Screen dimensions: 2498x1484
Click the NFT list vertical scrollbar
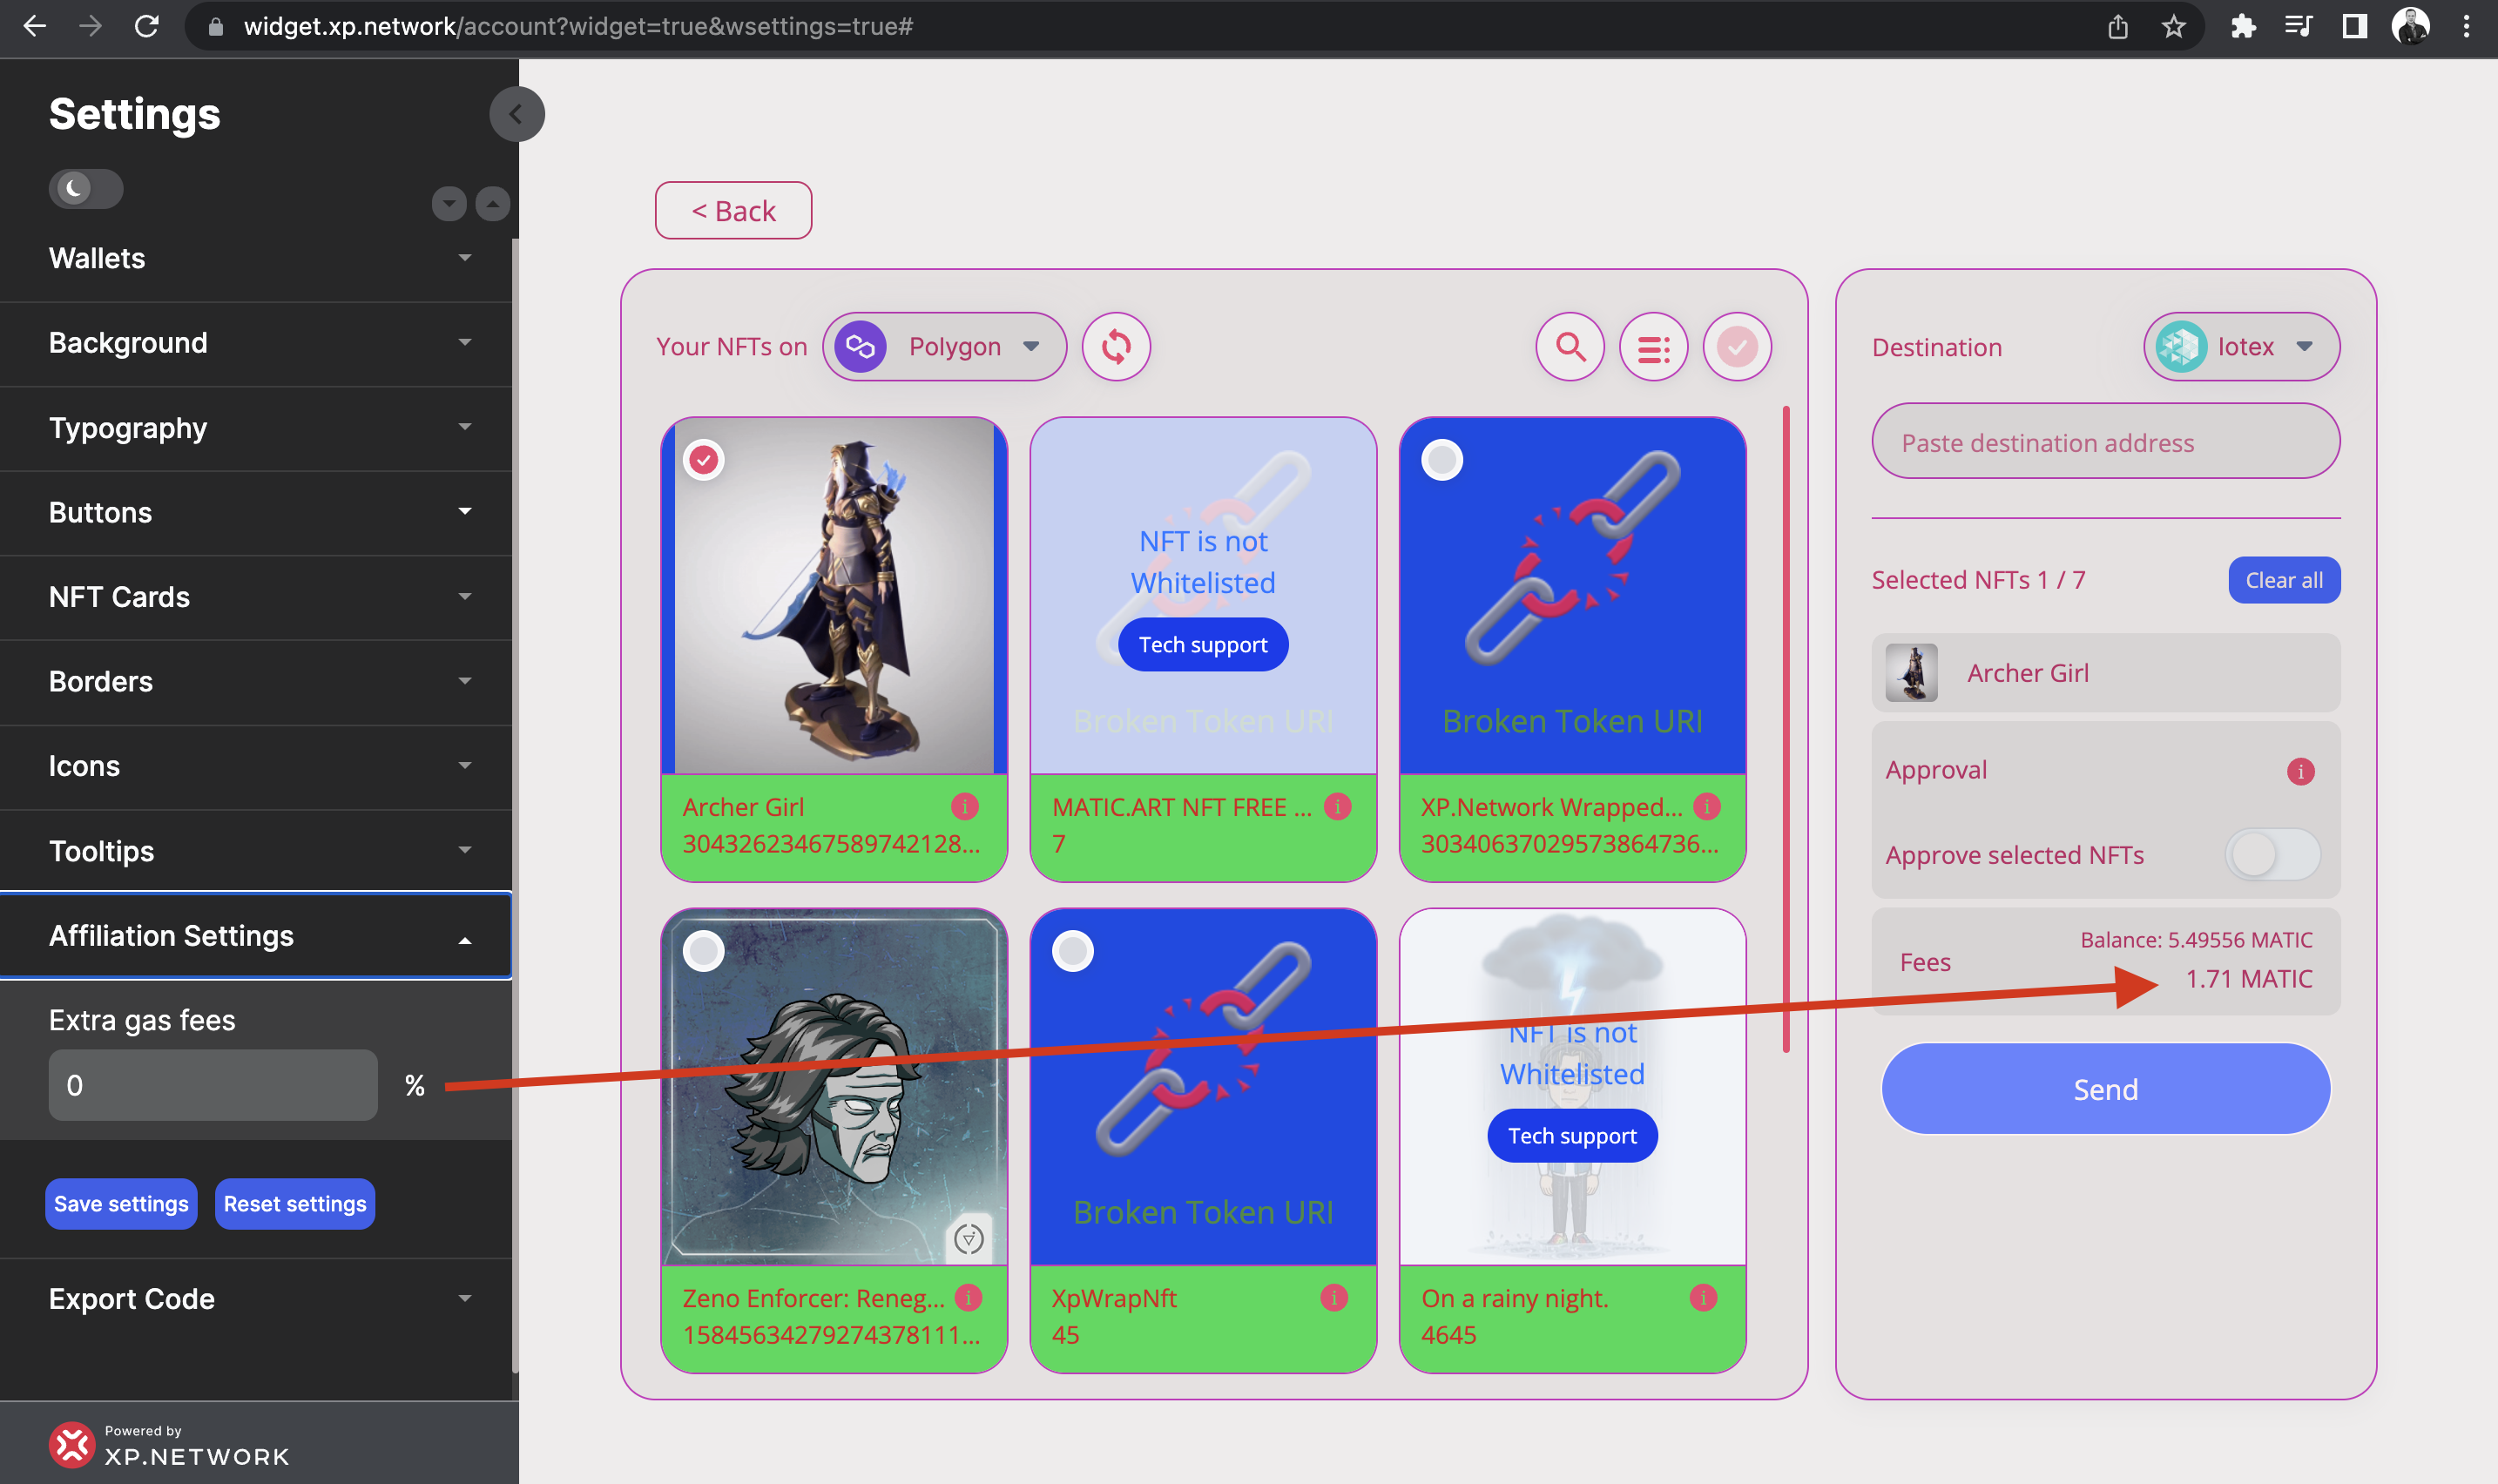[x=1786, y=730]
